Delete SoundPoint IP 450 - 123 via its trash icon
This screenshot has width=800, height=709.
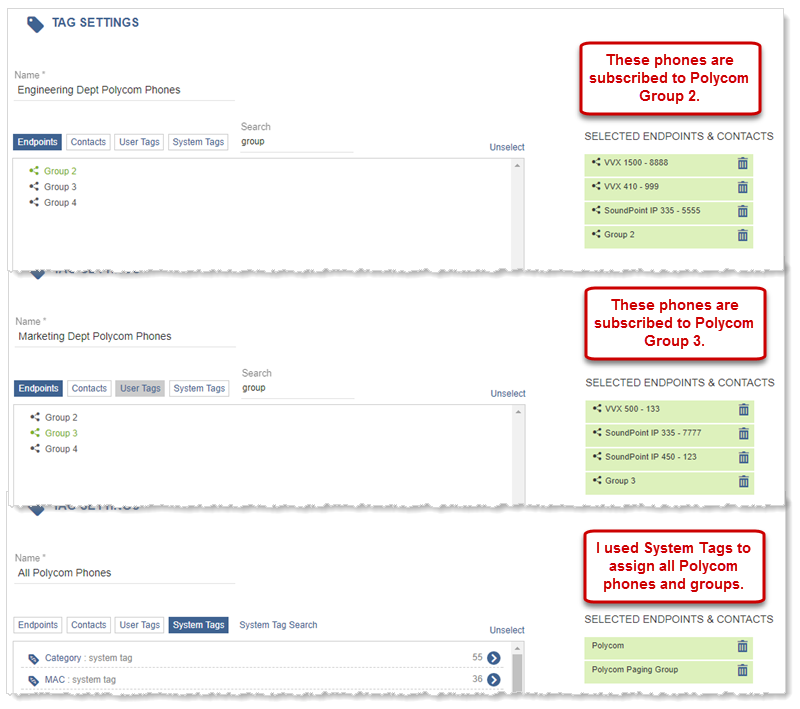click(x=743, y=458)
